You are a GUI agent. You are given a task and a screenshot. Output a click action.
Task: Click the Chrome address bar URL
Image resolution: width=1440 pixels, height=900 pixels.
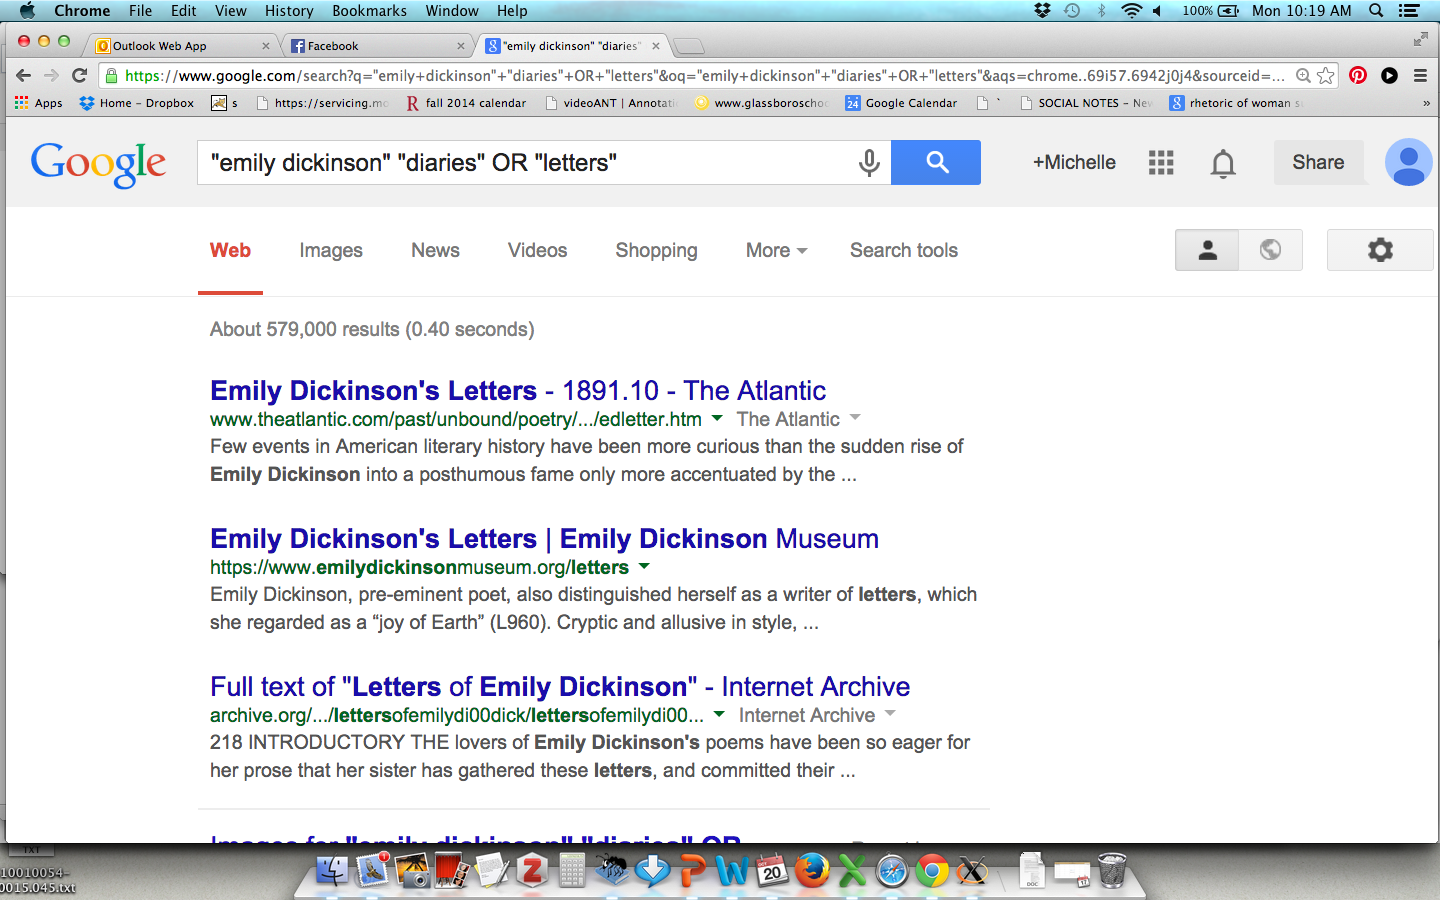click(704, 75)
